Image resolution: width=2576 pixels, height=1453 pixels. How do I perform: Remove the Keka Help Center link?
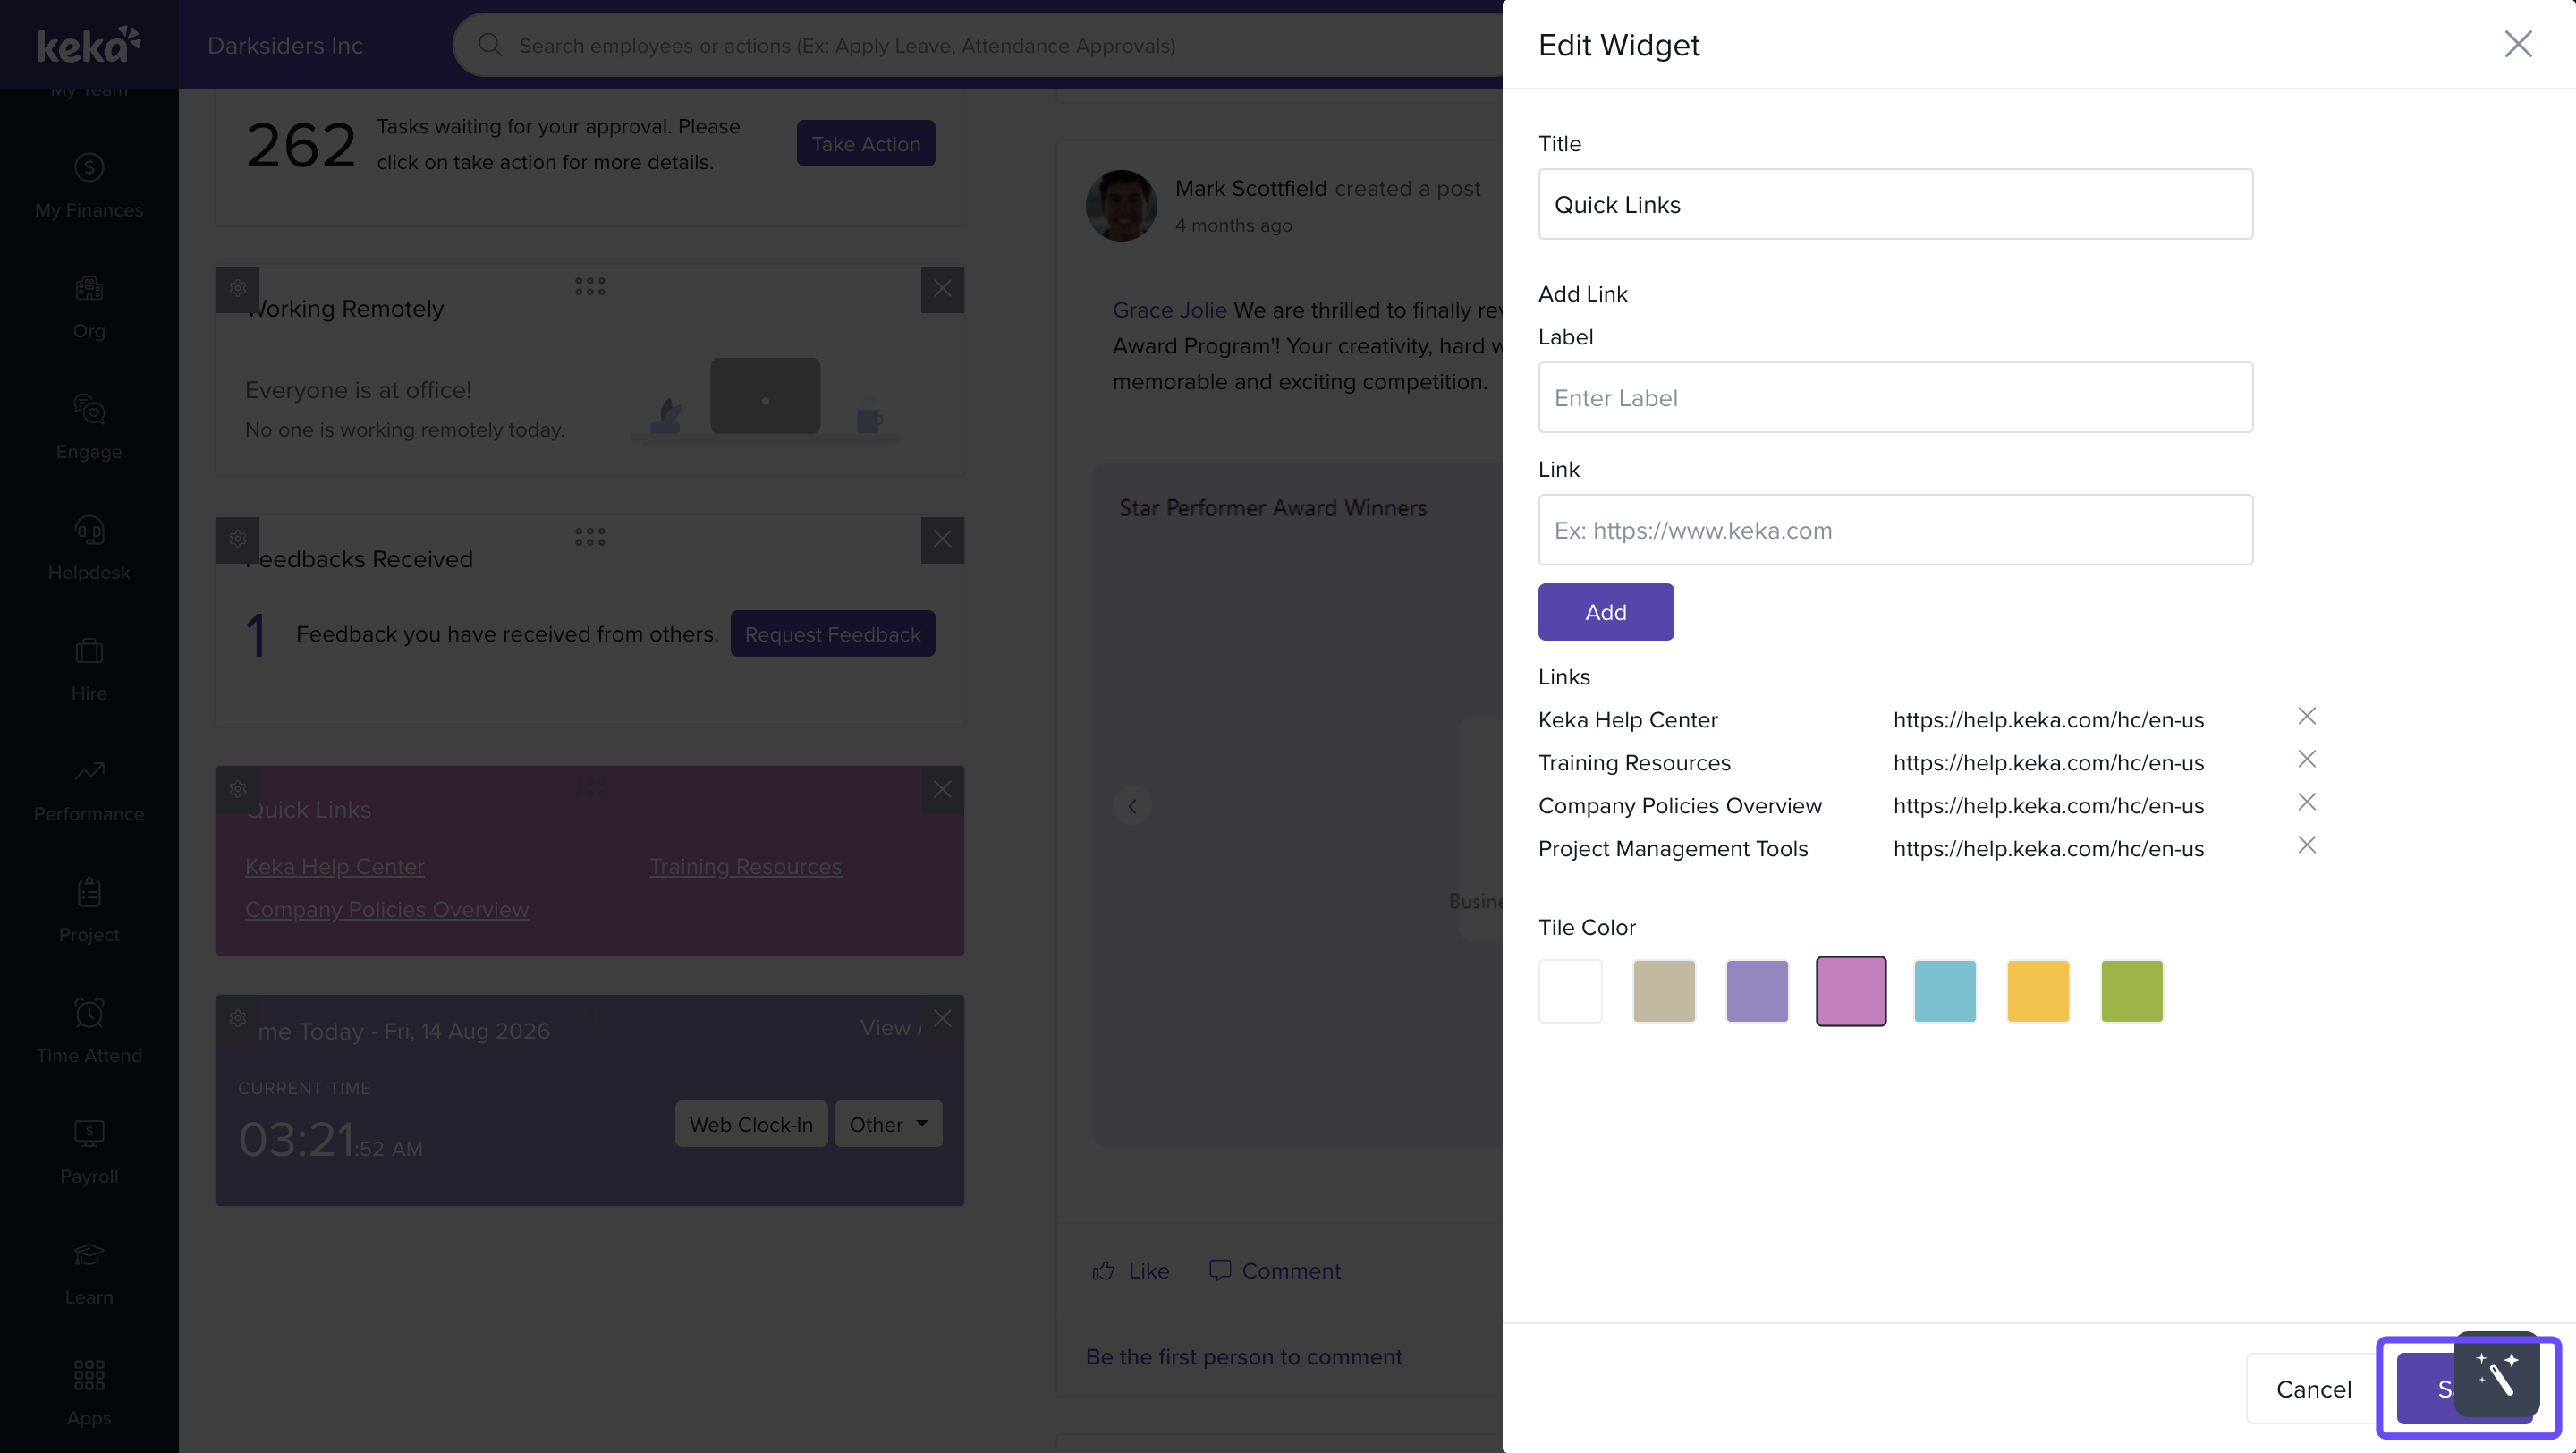(2306, 716)
